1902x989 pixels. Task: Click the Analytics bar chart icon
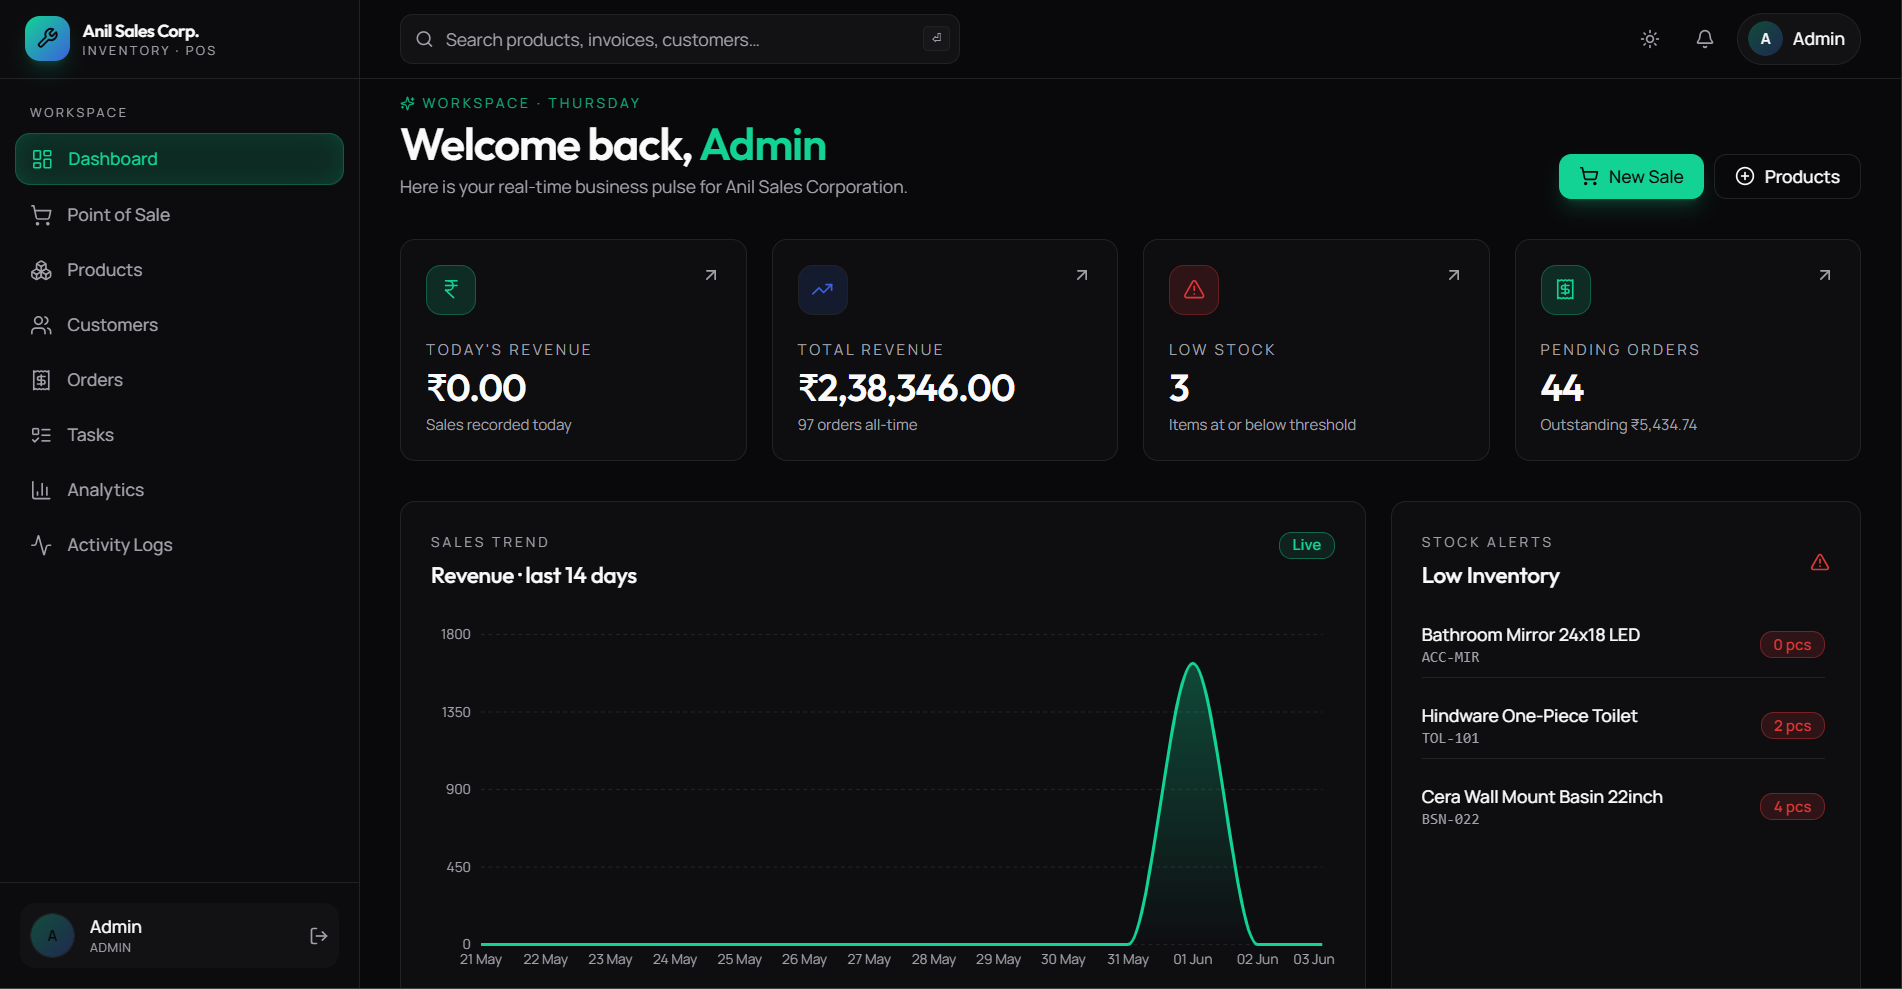pyautogui.click(x=41, y=490)
